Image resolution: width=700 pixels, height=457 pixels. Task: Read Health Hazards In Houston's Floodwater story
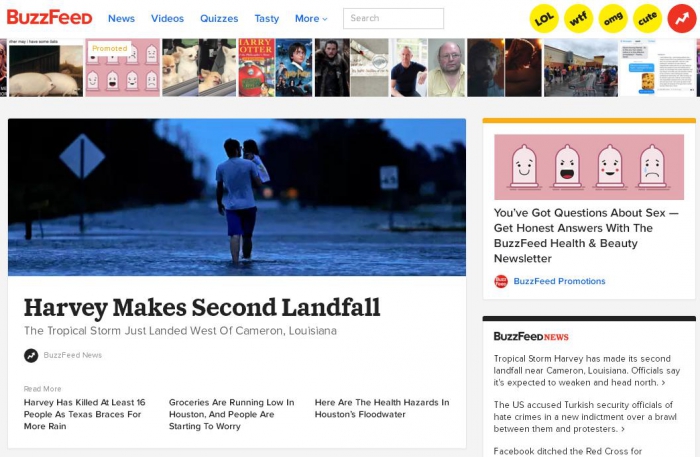pyautogui.click(x=382, y=408)
